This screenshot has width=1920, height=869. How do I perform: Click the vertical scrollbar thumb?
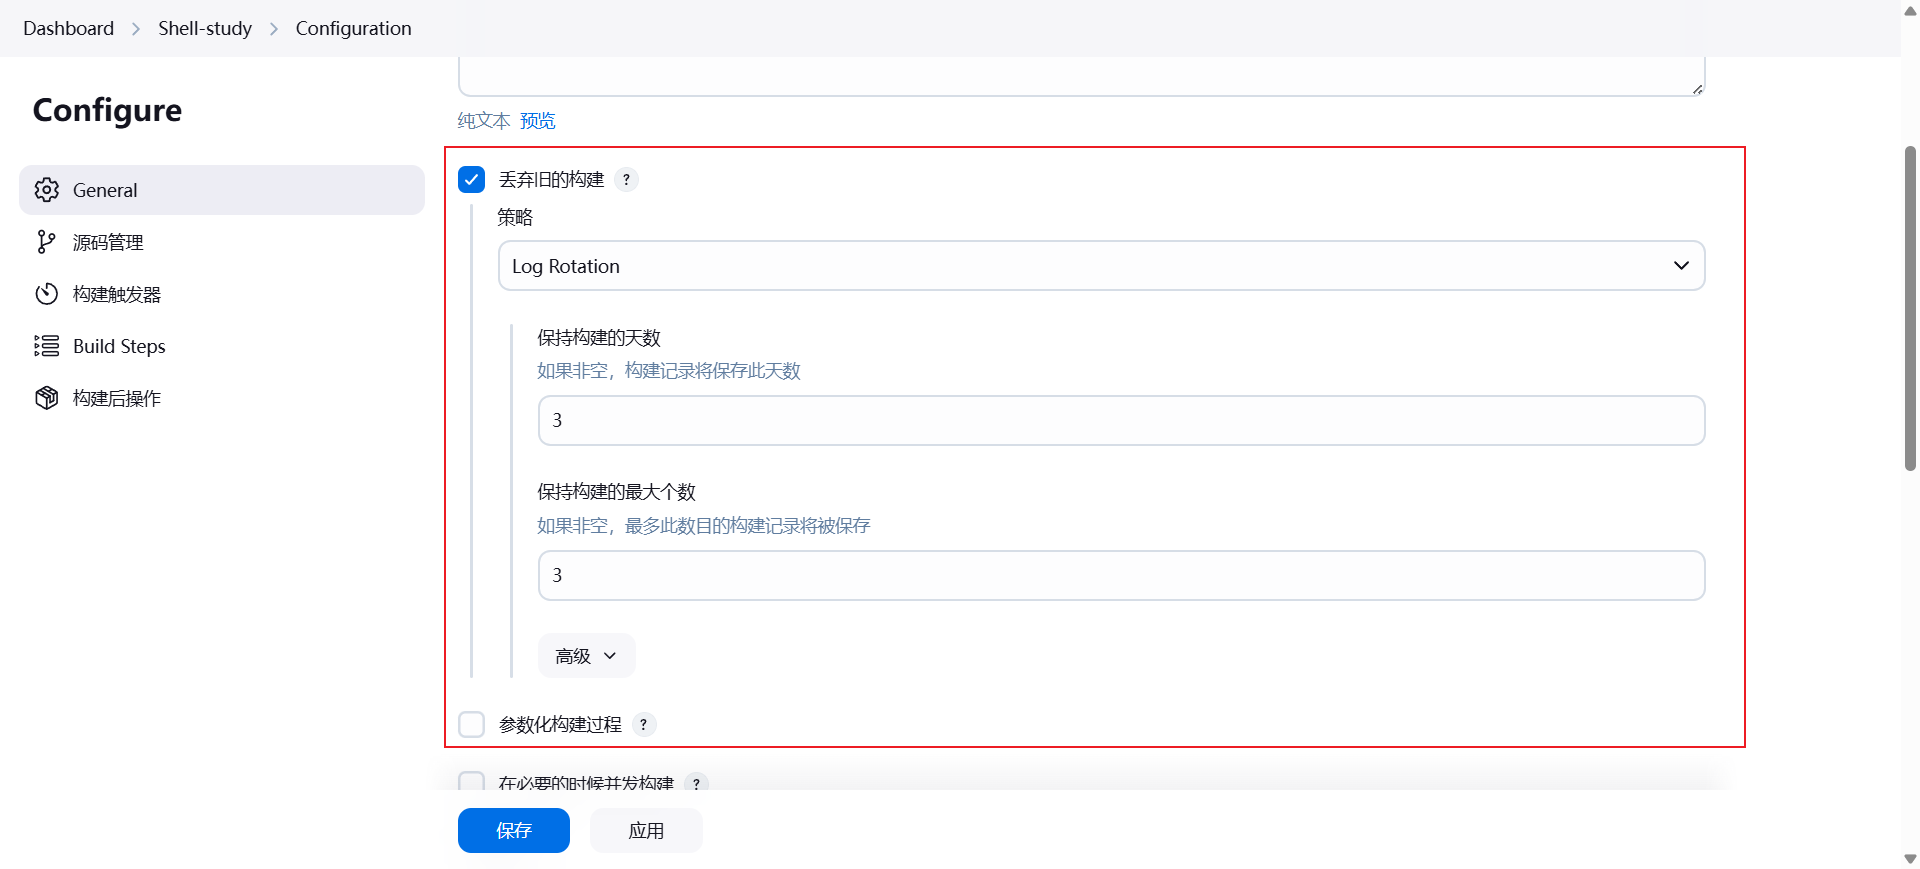pyautogui.click(x=1910, y=308)
